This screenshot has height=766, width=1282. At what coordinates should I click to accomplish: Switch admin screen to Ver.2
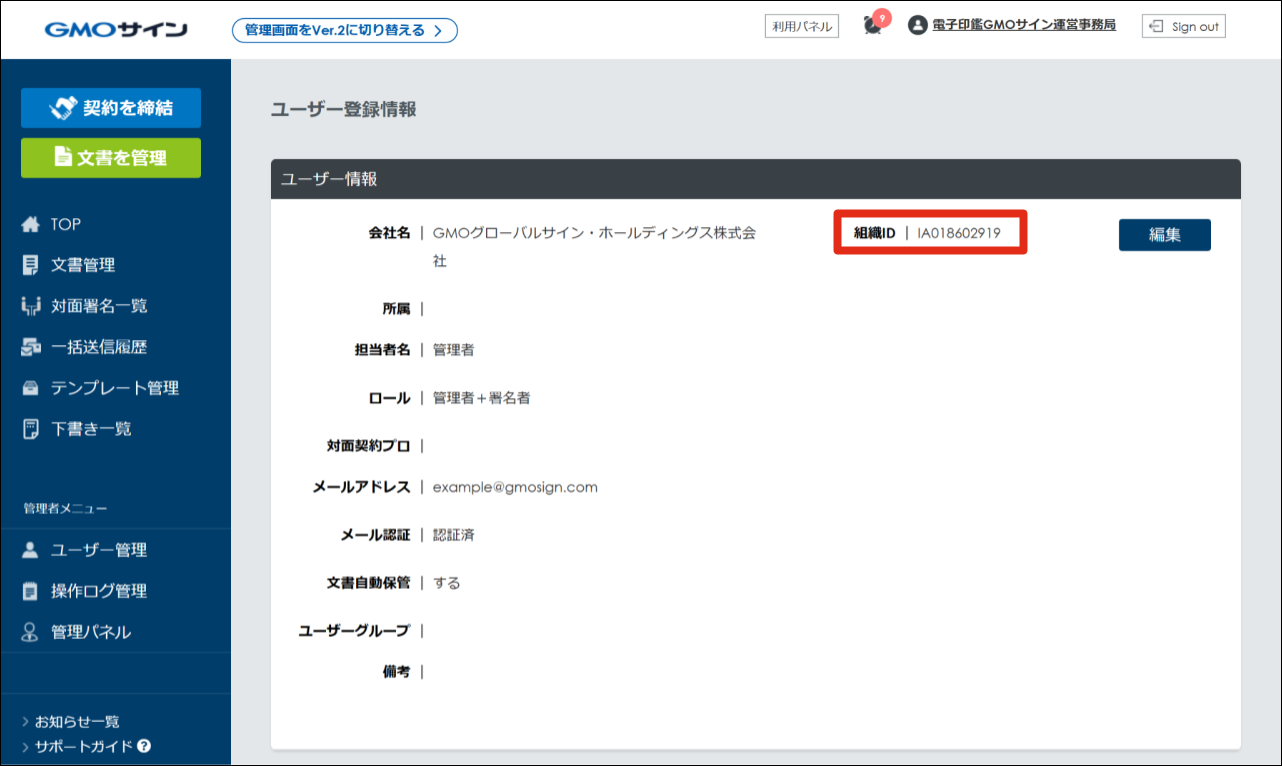[x=345, y=30]
